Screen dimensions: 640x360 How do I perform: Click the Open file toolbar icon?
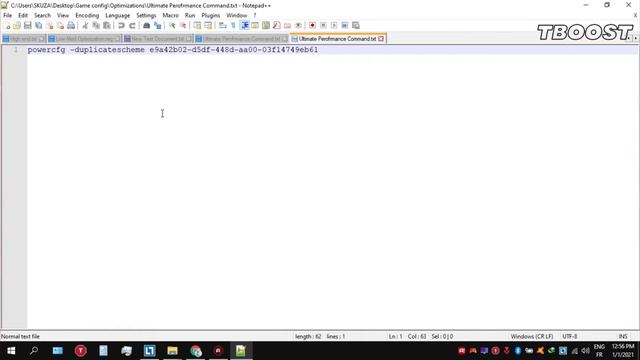click(17, 25)
